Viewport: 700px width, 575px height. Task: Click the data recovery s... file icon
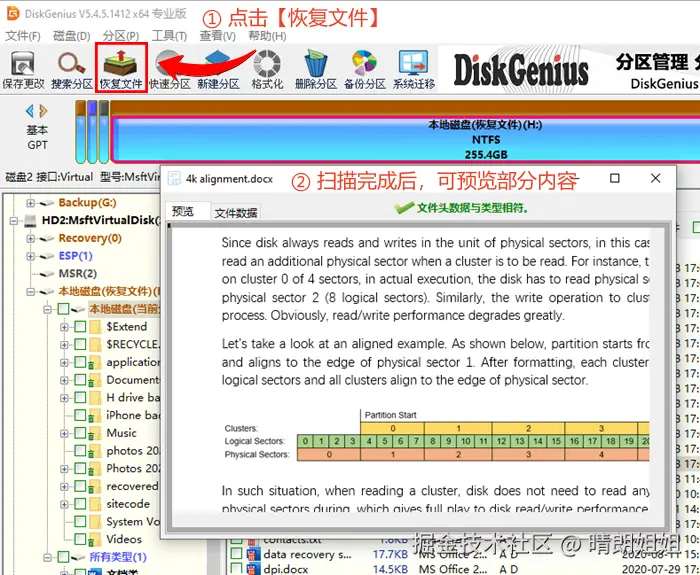[254, 554]
